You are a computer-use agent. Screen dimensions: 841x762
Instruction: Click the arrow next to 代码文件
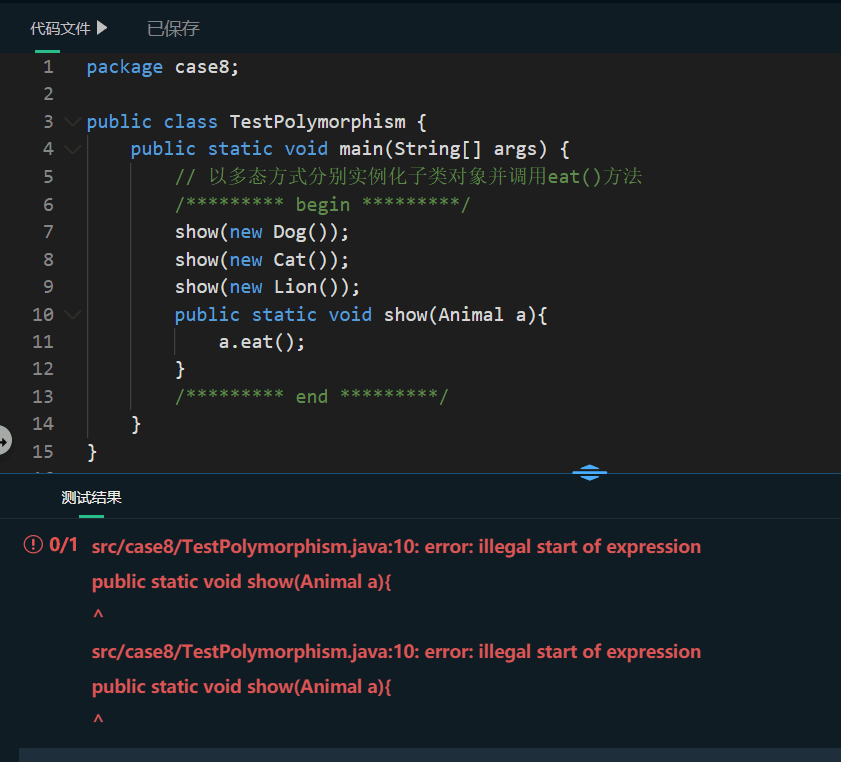(x=102, y=28)
